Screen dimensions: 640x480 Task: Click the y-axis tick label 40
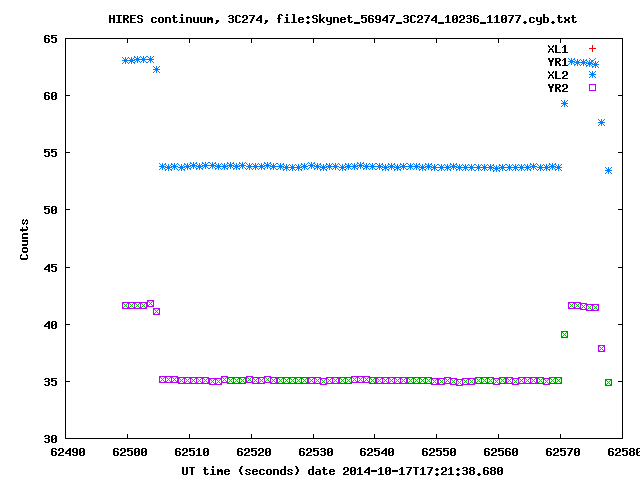[50, 325]
